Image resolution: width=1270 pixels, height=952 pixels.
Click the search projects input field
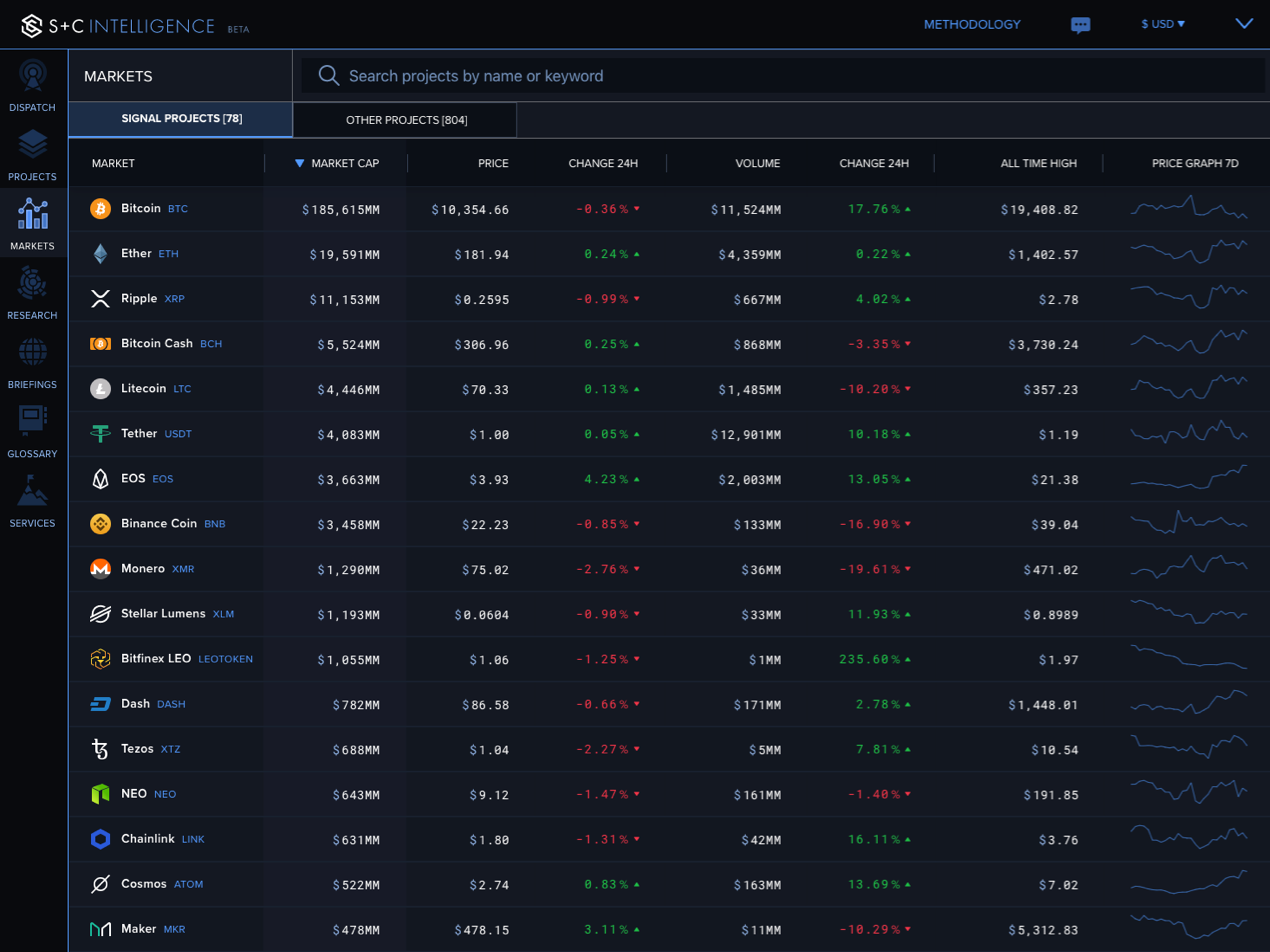[x=783, y=76]
